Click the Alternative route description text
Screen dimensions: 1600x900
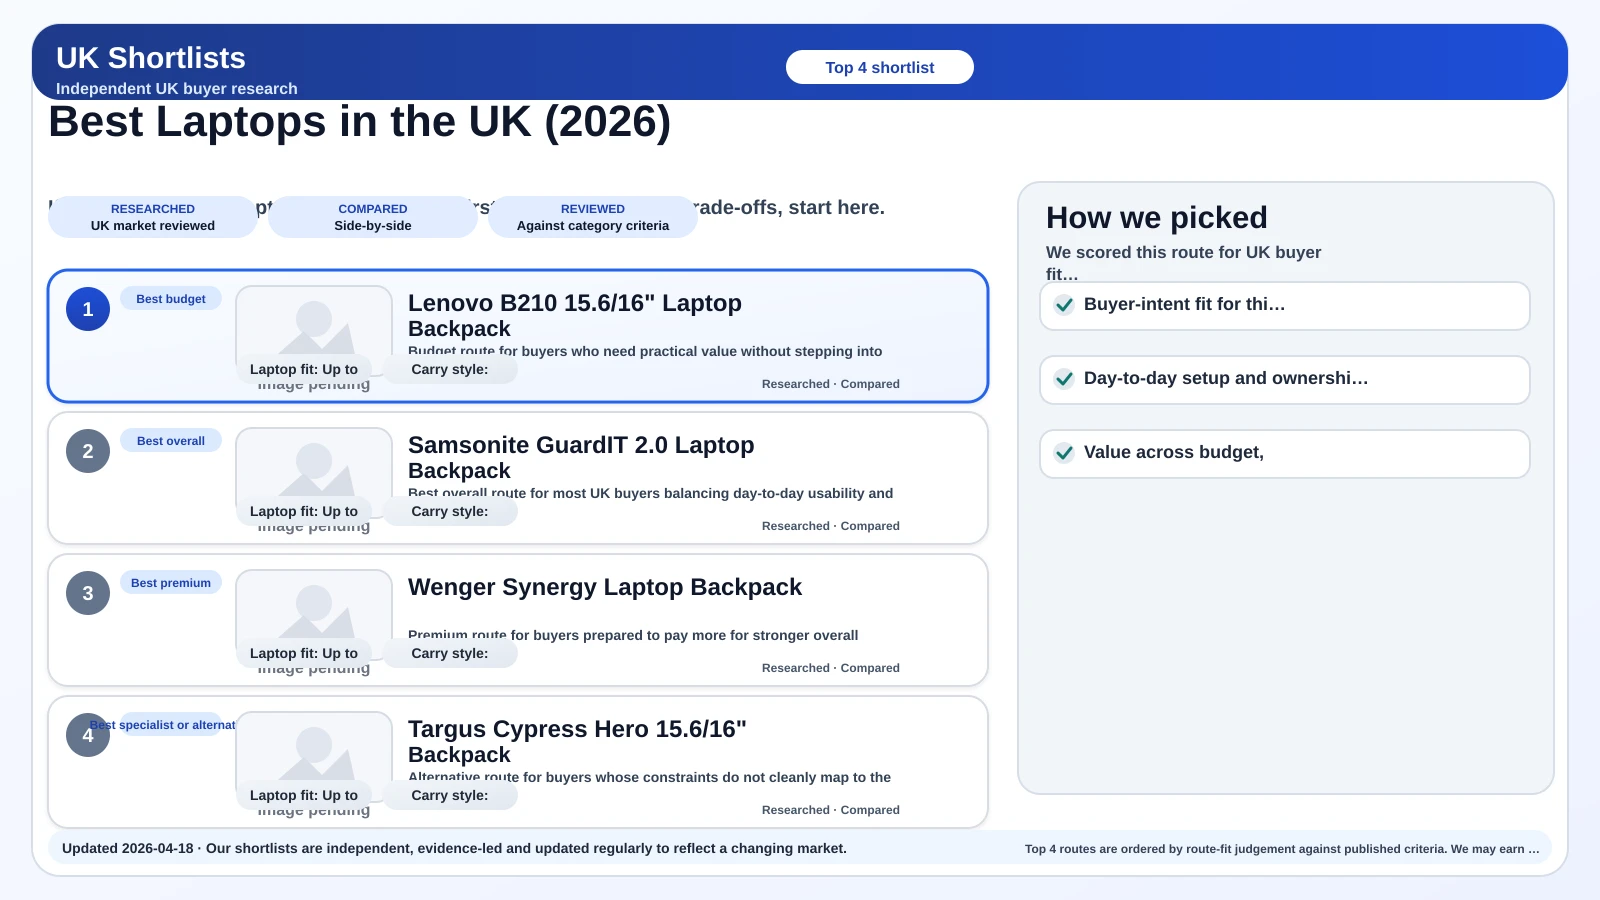point(649,777)
